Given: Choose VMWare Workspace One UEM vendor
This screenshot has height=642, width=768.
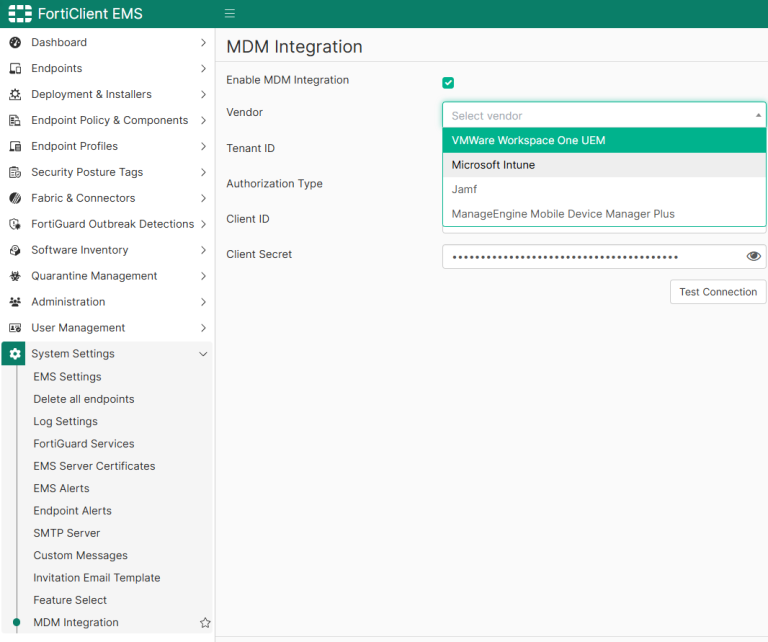Looking at the screenshot, I should [604, 141].
